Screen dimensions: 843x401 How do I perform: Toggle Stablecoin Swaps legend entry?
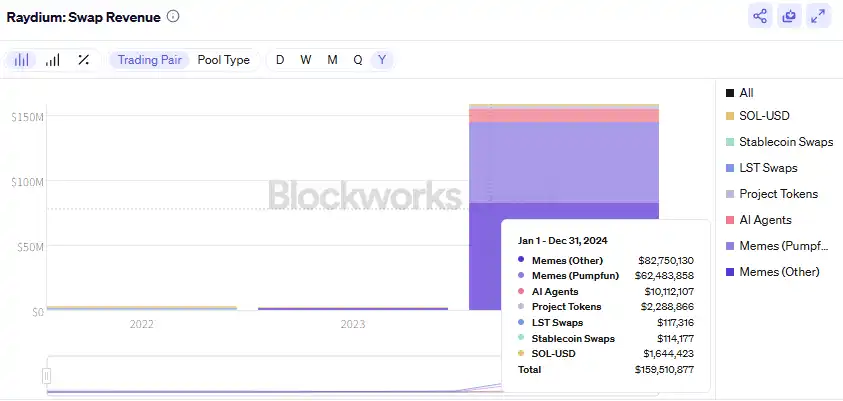pos(785,142)
